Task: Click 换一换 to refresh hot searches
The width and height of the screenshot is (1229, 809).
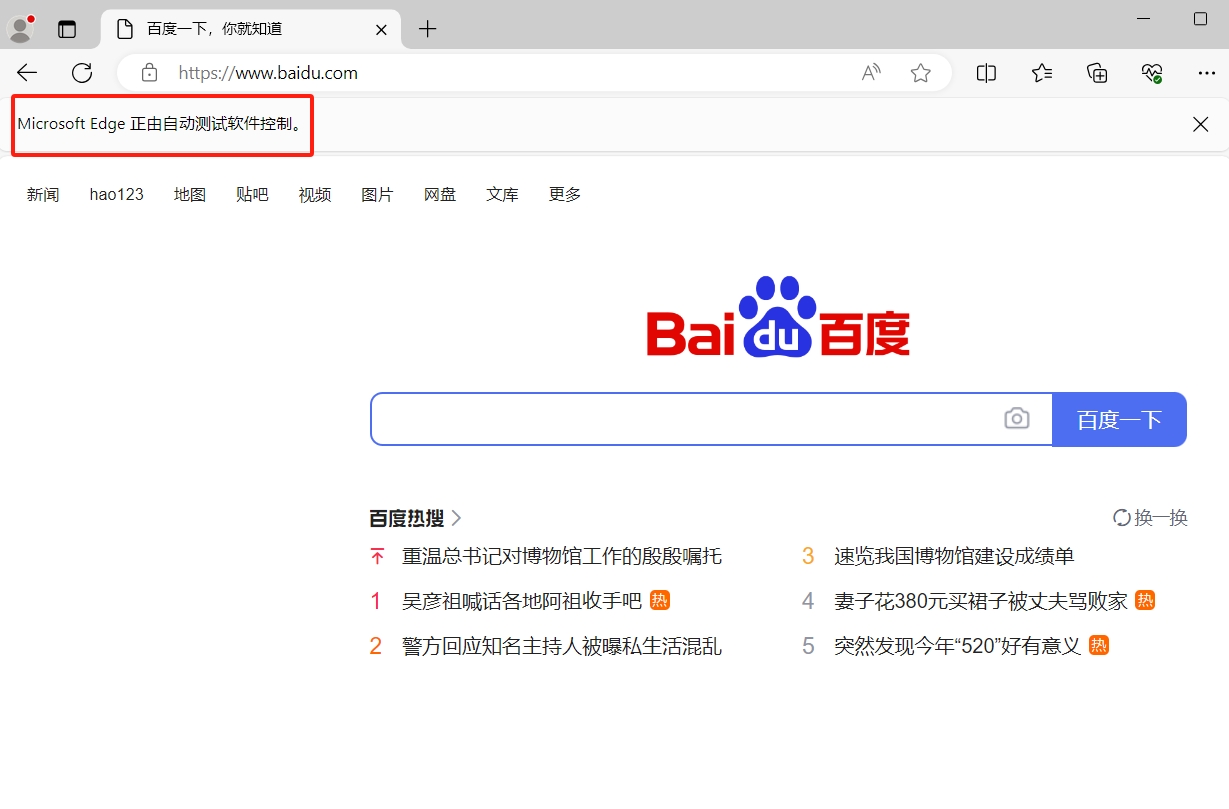Action: point(1150,518)
